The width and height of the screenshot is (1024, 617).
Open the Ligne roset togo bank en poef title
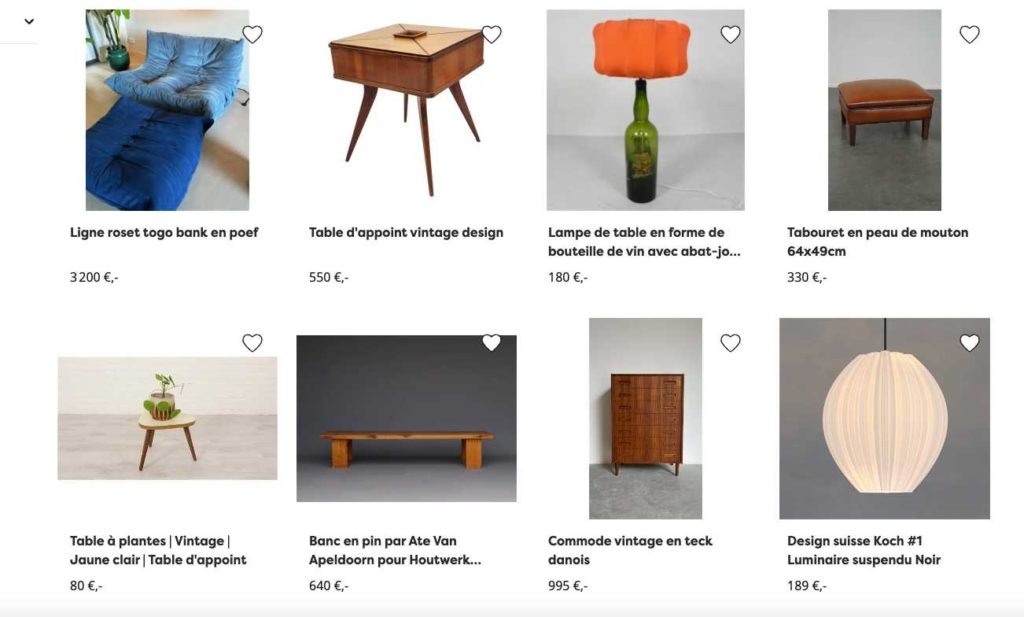(164, 232)
